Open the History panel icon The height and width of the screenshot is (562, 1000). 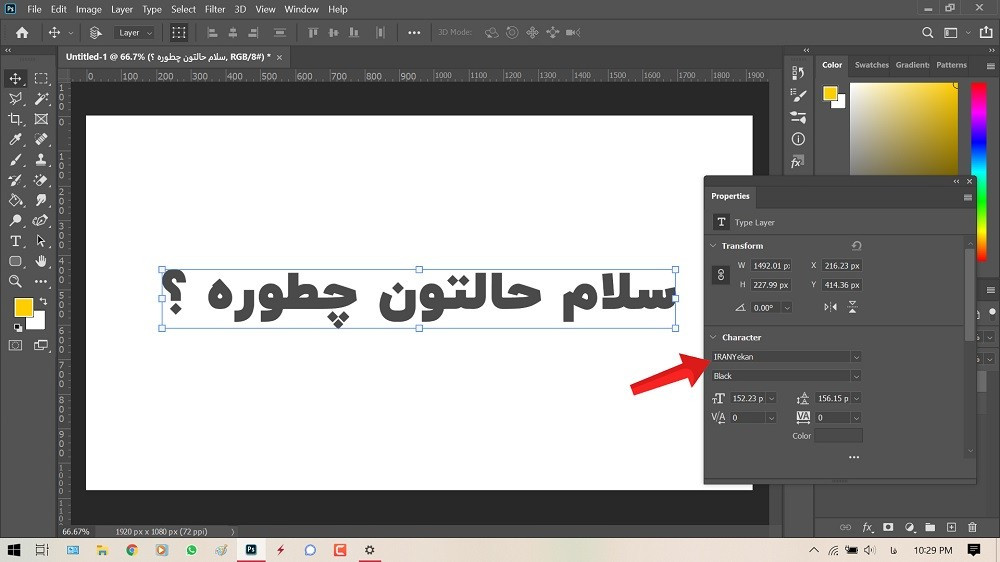pyautogui.click(x=798, y=73)
